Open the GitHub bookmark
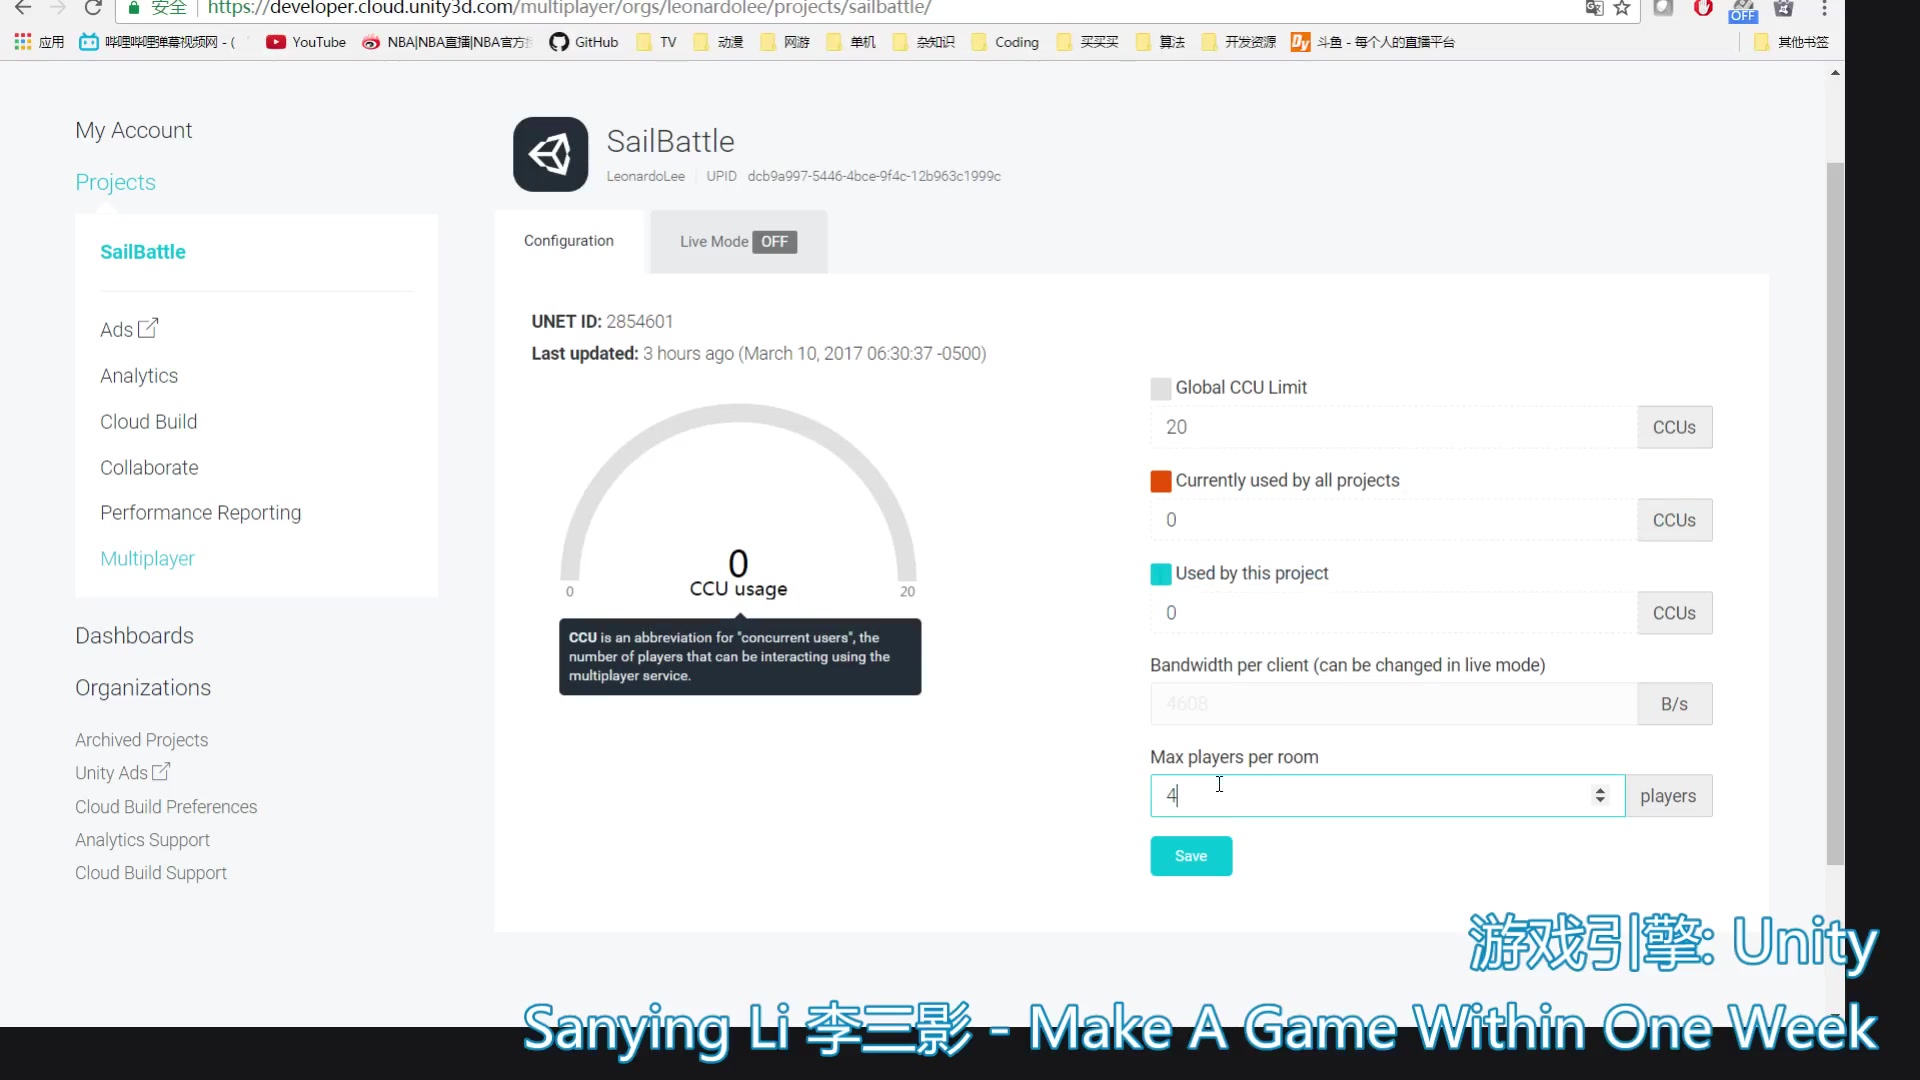The width and height of the screenshot is (1920, 1080). point(584,42)
